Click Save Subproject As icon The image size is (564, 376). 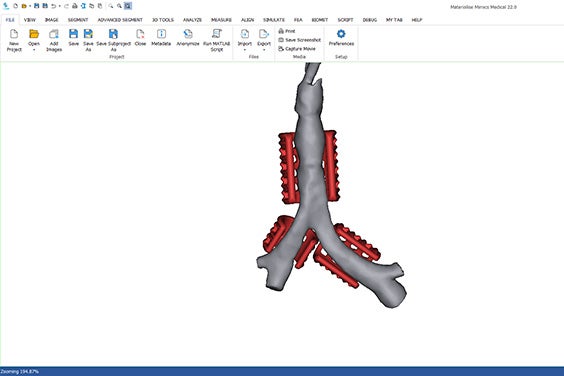[113, 34]
